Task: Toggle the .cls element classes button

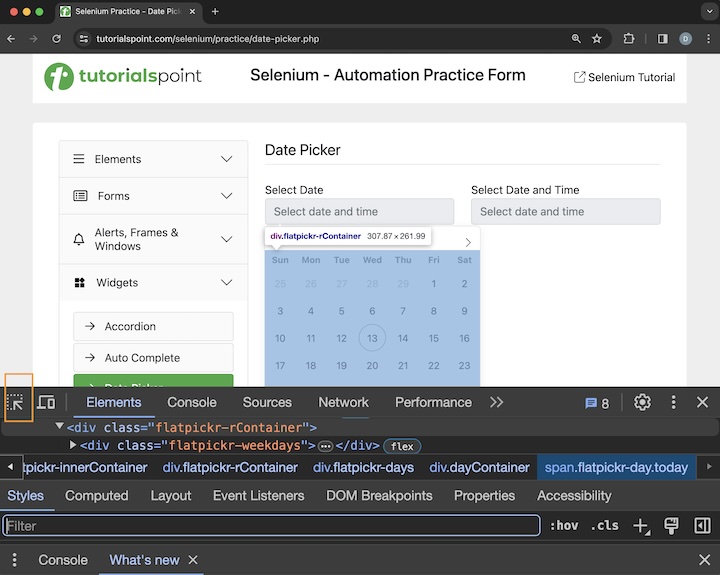Action: [604, 526]
